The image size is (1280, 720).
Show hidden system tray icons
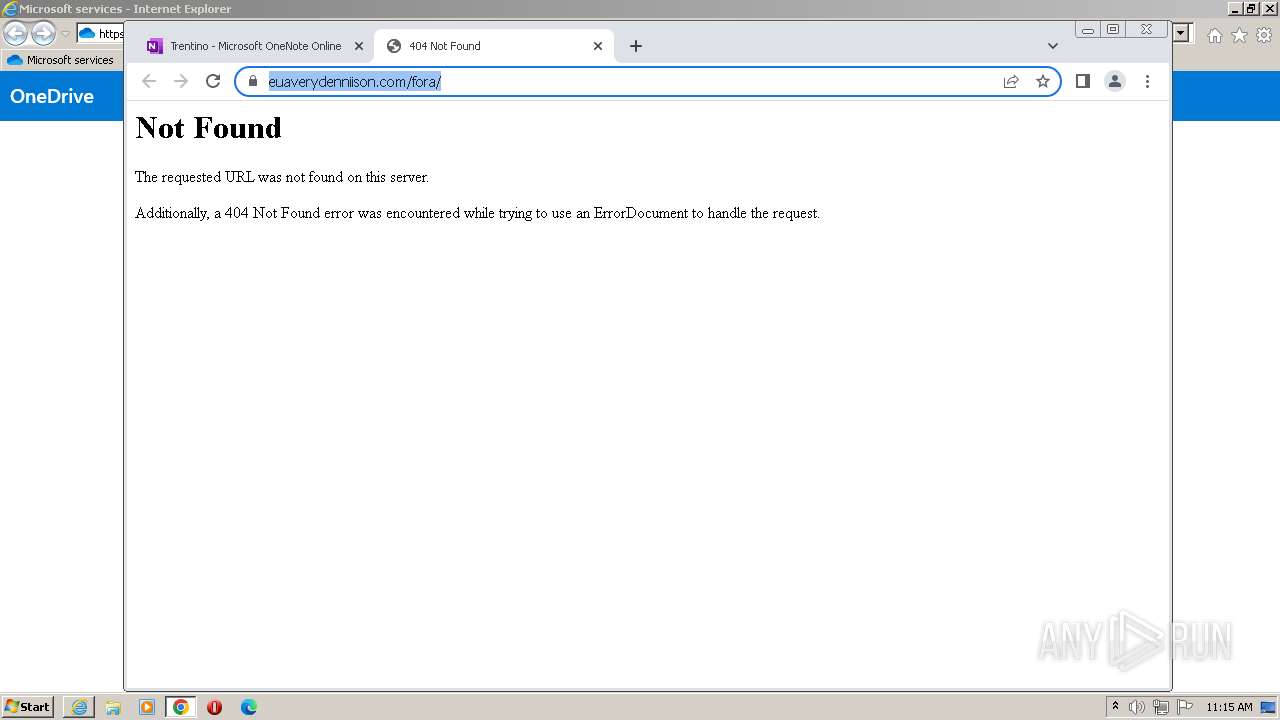click(x=1115, y=707)
